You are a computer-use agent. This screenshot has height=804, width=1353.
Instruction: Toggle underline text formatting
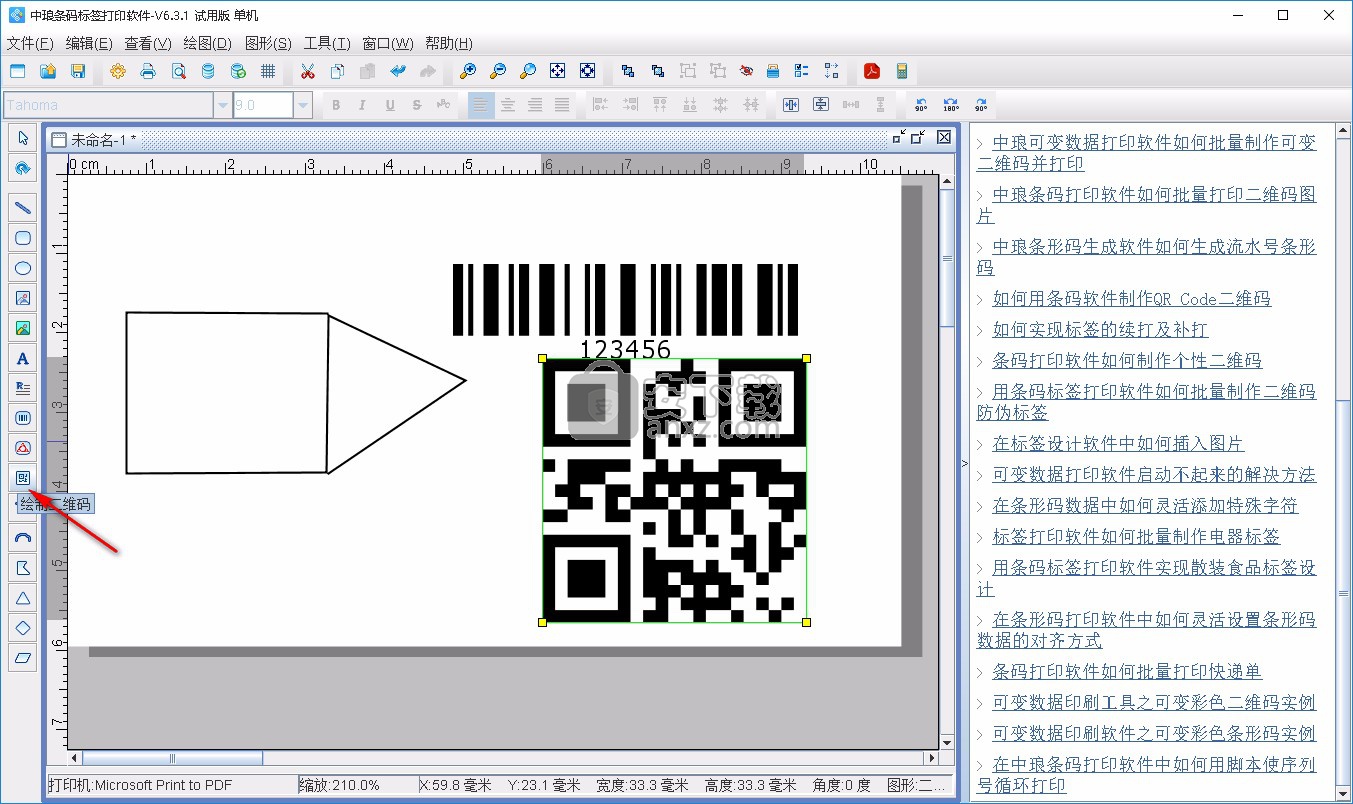pos(390,105)
